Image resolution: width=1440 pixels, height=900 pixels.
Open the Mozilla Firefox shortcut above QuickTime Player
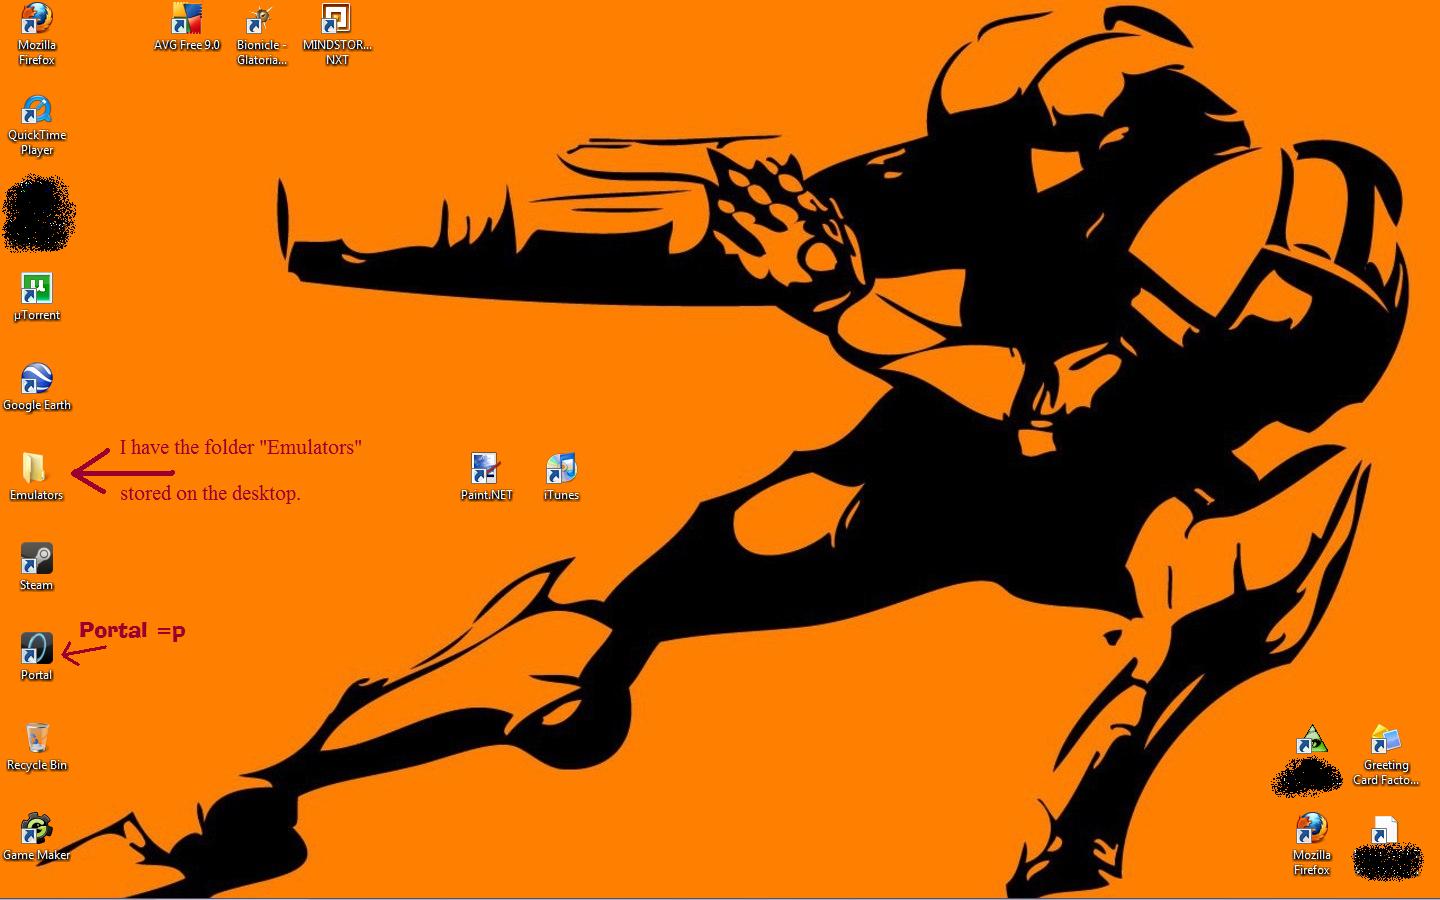click(36, 33)
